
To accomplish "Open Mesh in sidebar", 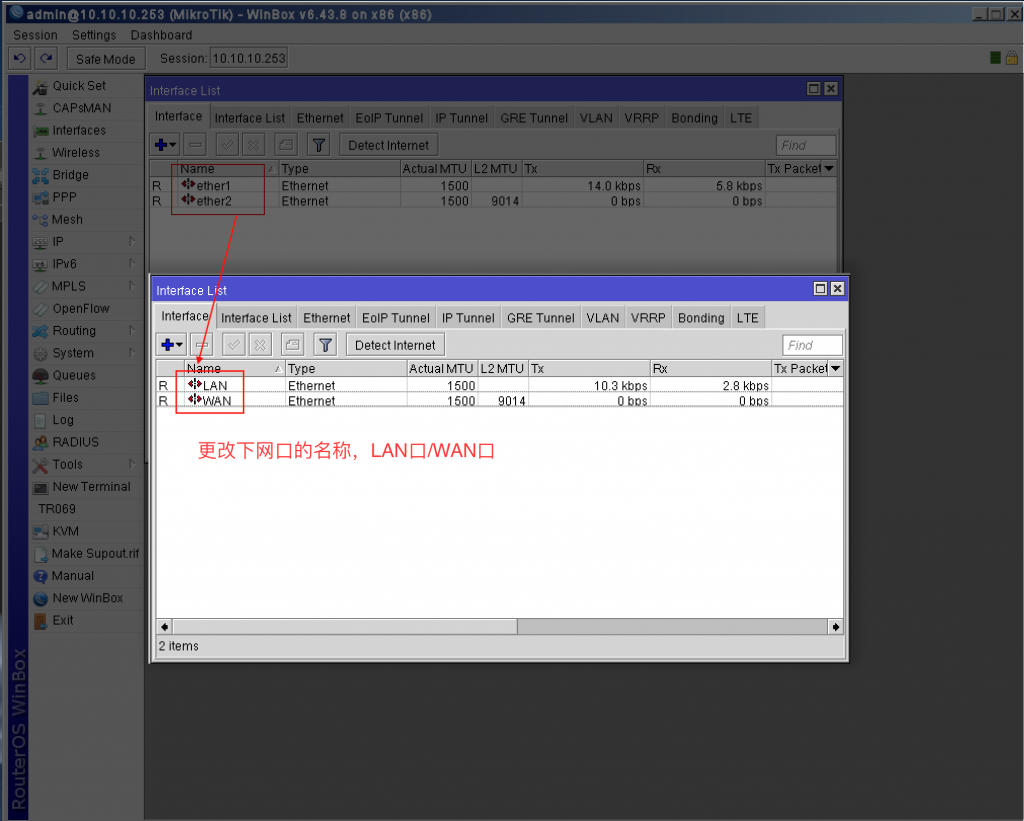I will (x=67, y=219).
